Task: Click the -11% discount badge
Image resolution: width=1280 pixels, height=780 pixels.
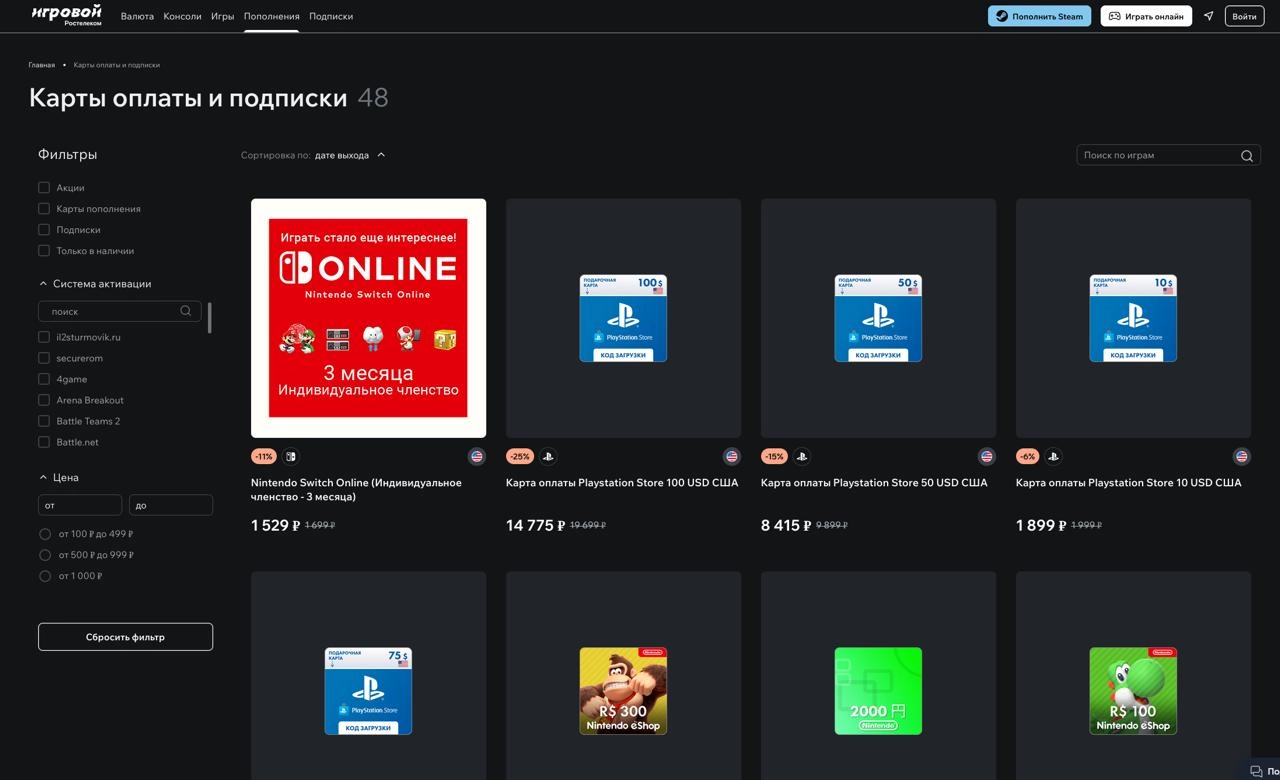Action: click(264, 456)
